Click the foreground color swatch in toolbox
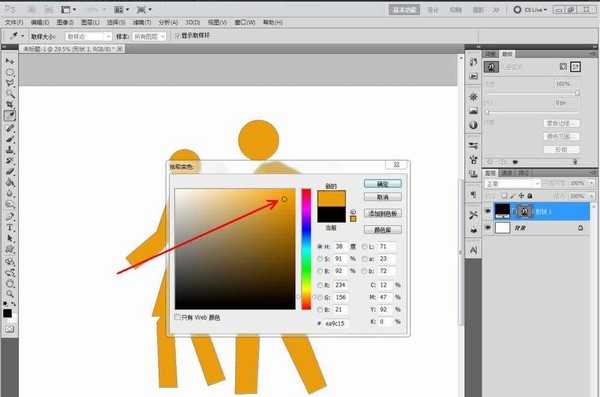 tap(7, 314)
